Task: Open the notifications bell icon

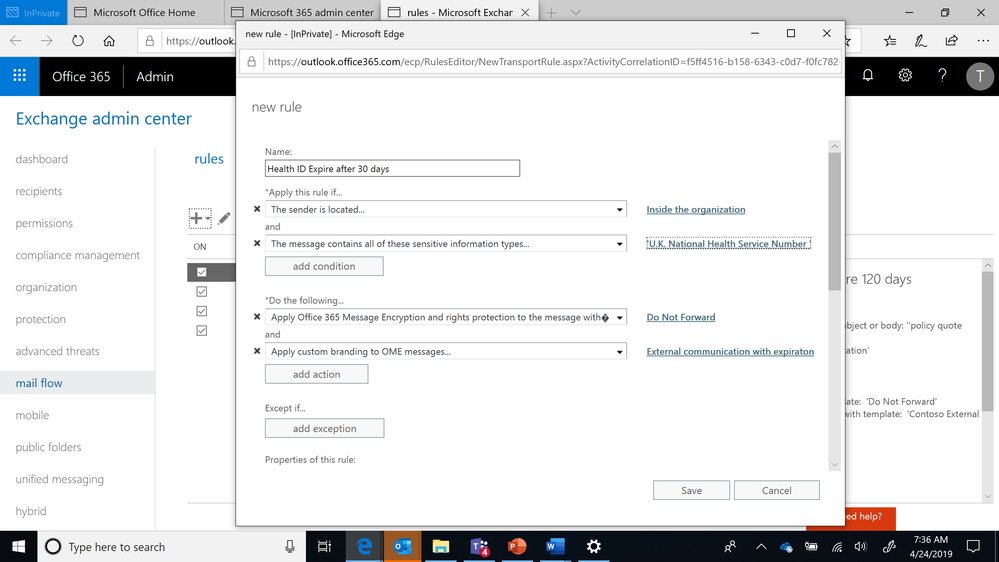Action: tap(868, 75)
